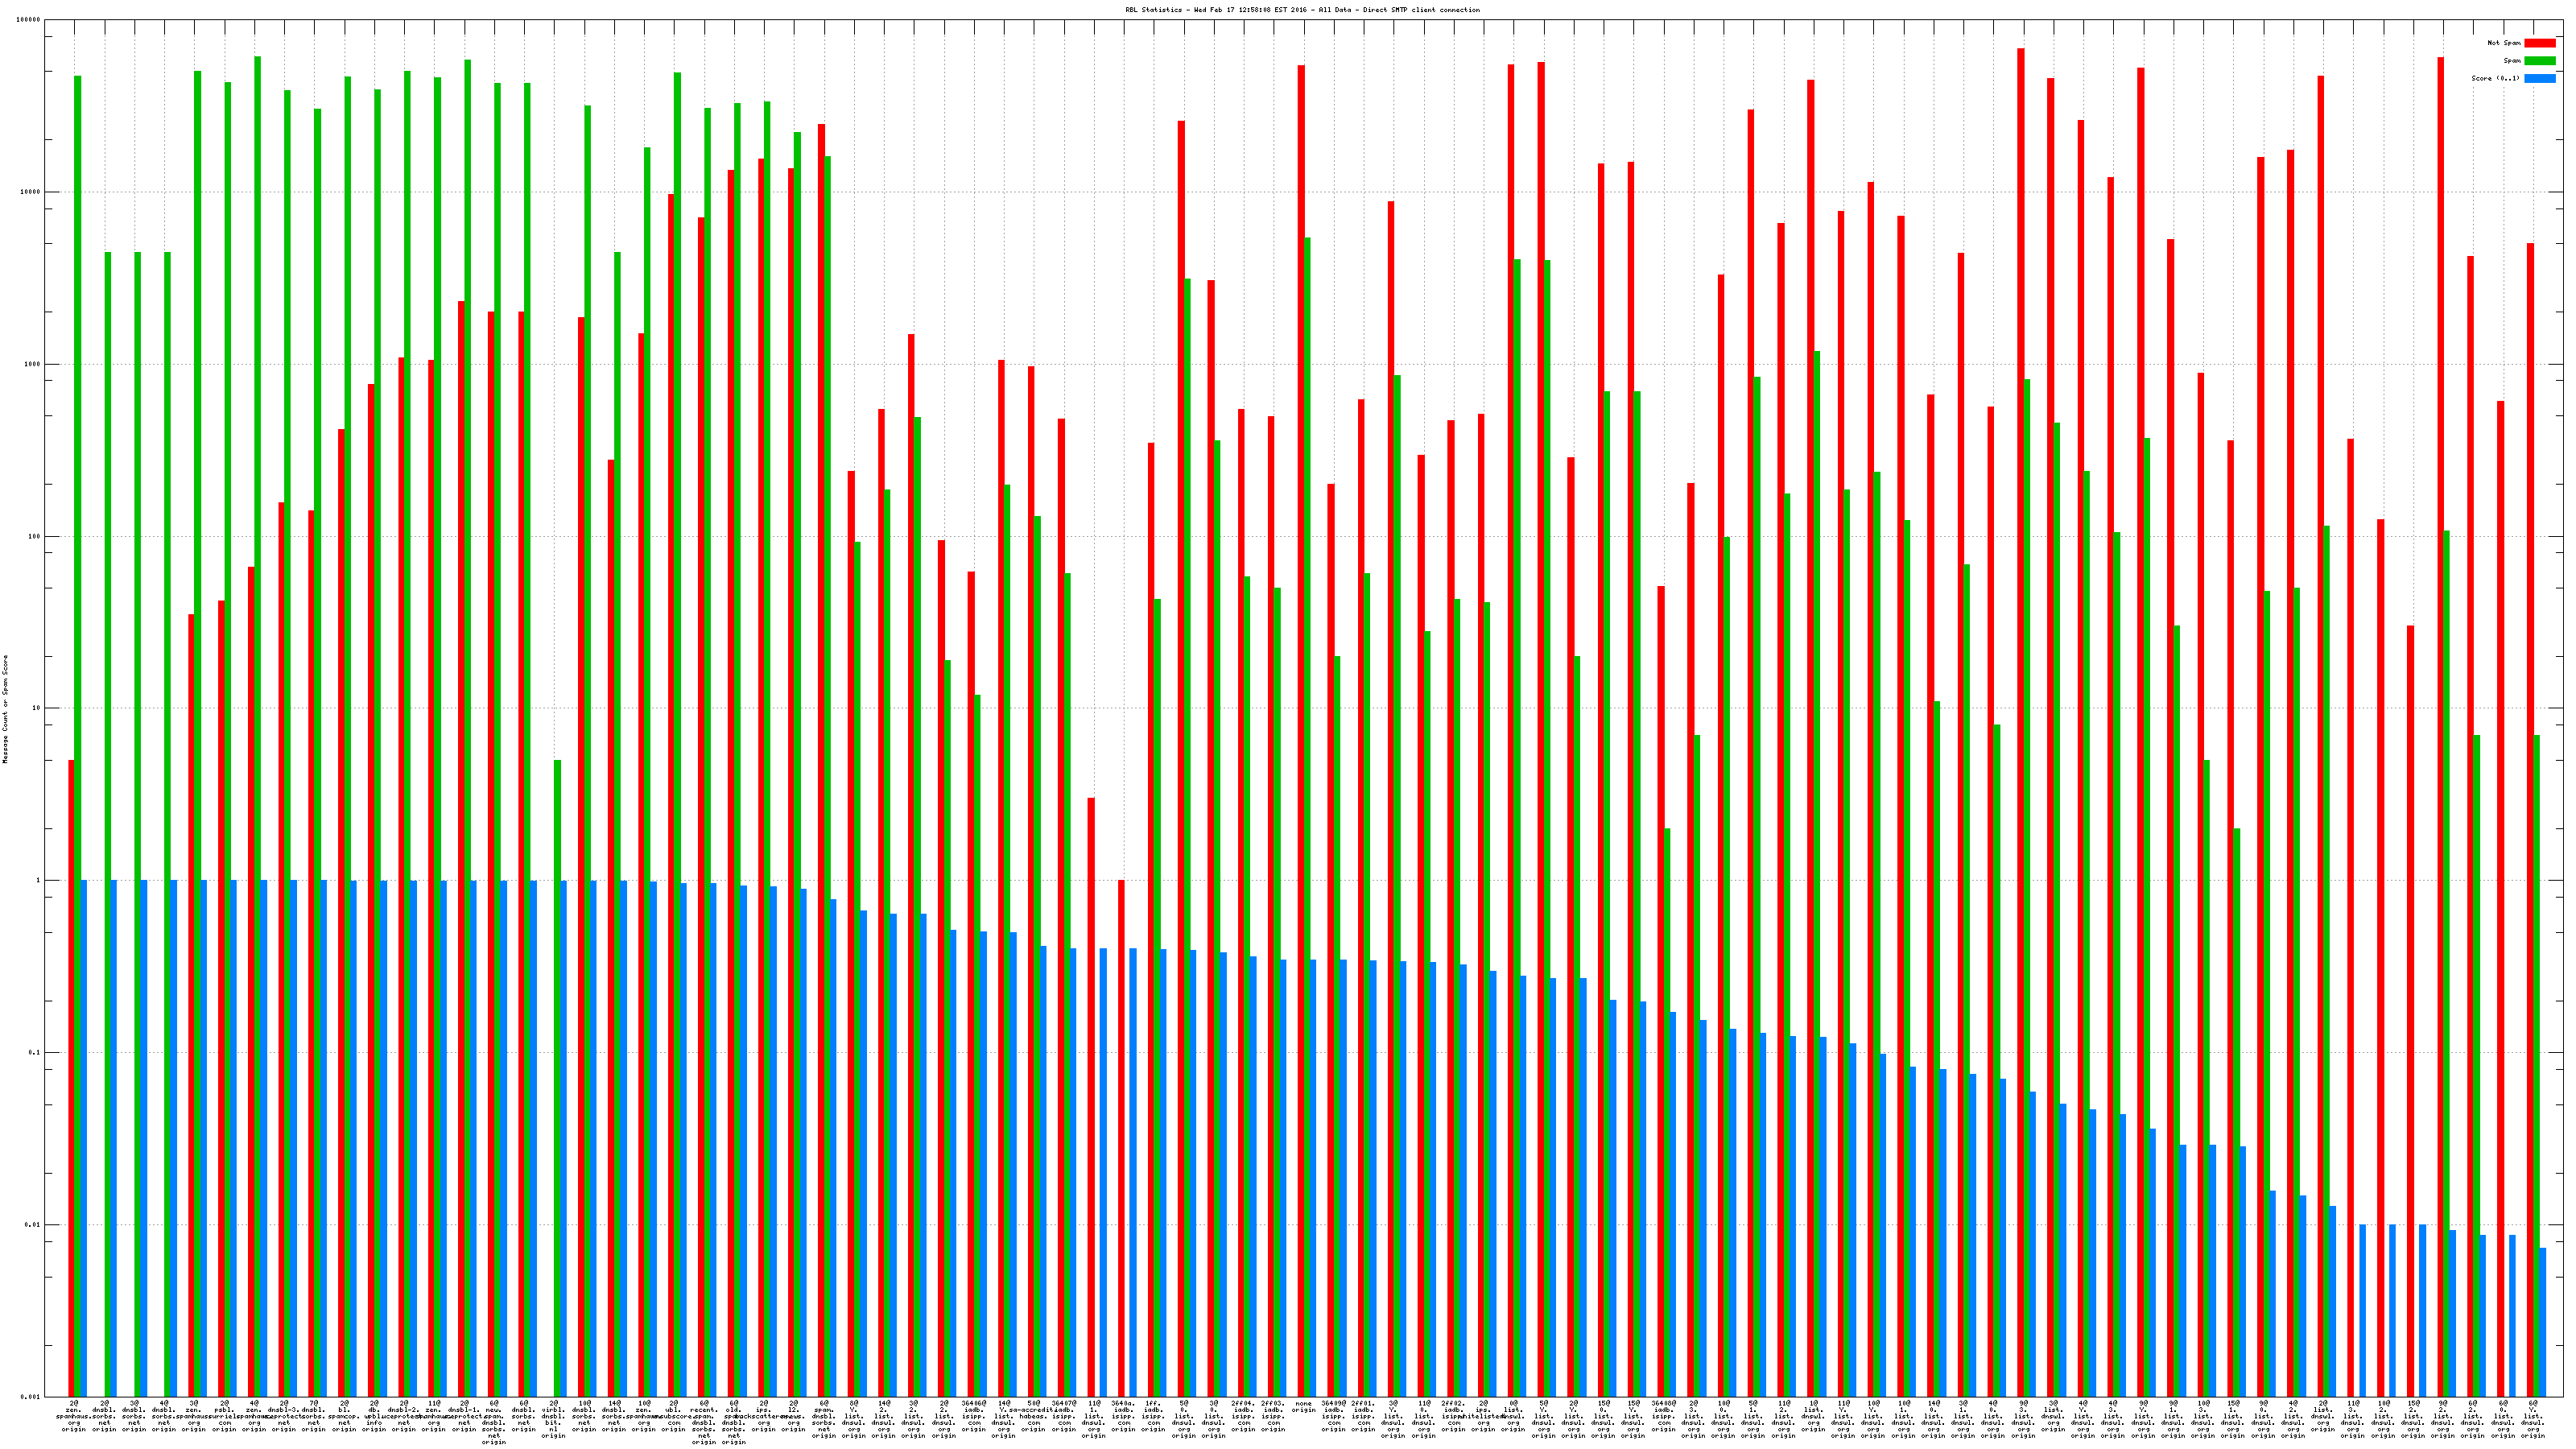Click the RBL Statistics chart title

[1302, 10]
